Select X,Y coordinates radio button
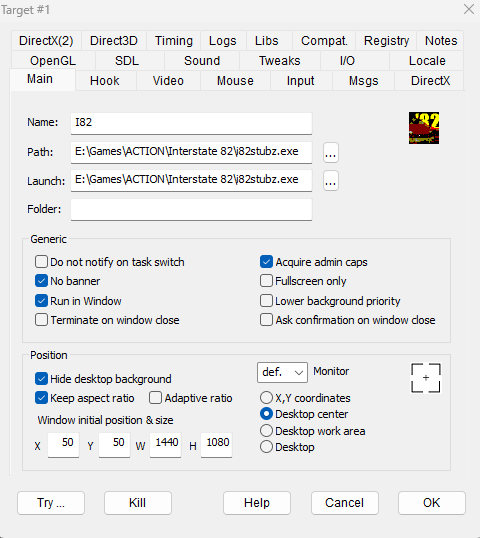Screen dimensions: 480x538 pyautogui.click(x=266, y=398)
